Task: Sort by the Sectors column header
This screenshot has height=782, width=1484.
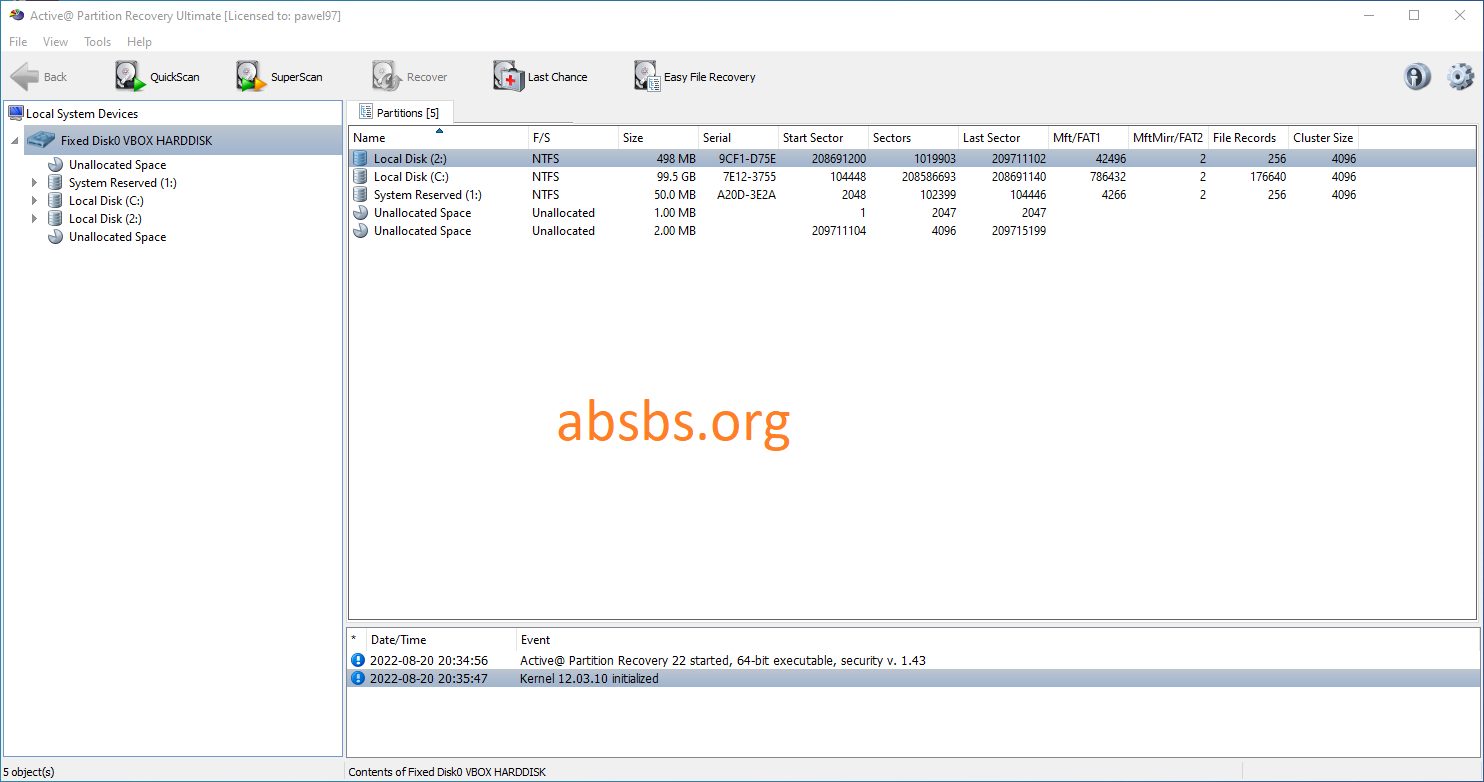Action: (x=913, y=138)
